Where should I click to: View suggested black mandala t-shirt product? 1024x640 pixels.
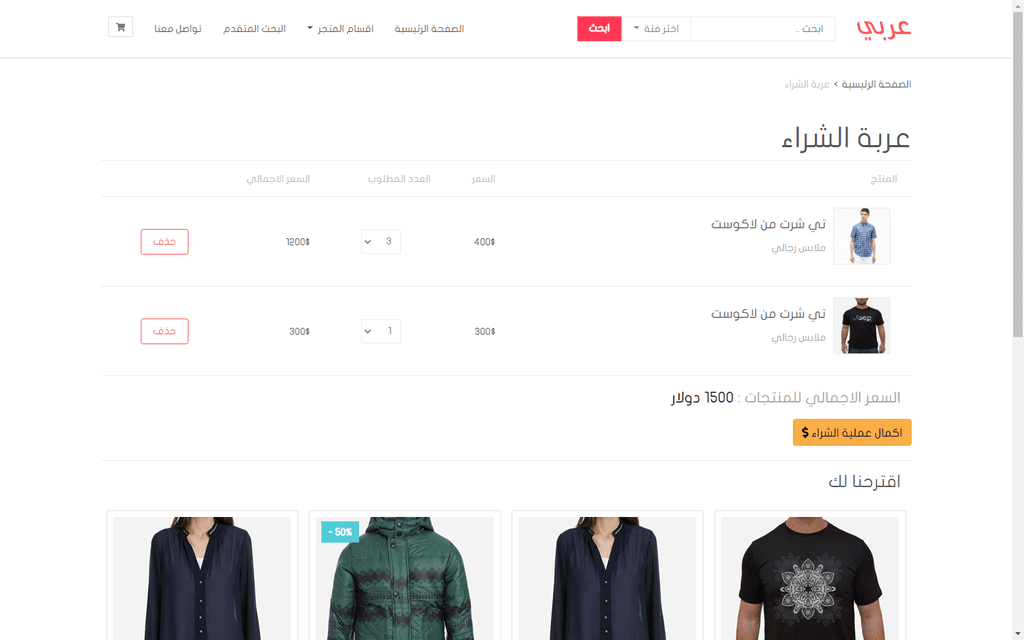tap(810, 578)
